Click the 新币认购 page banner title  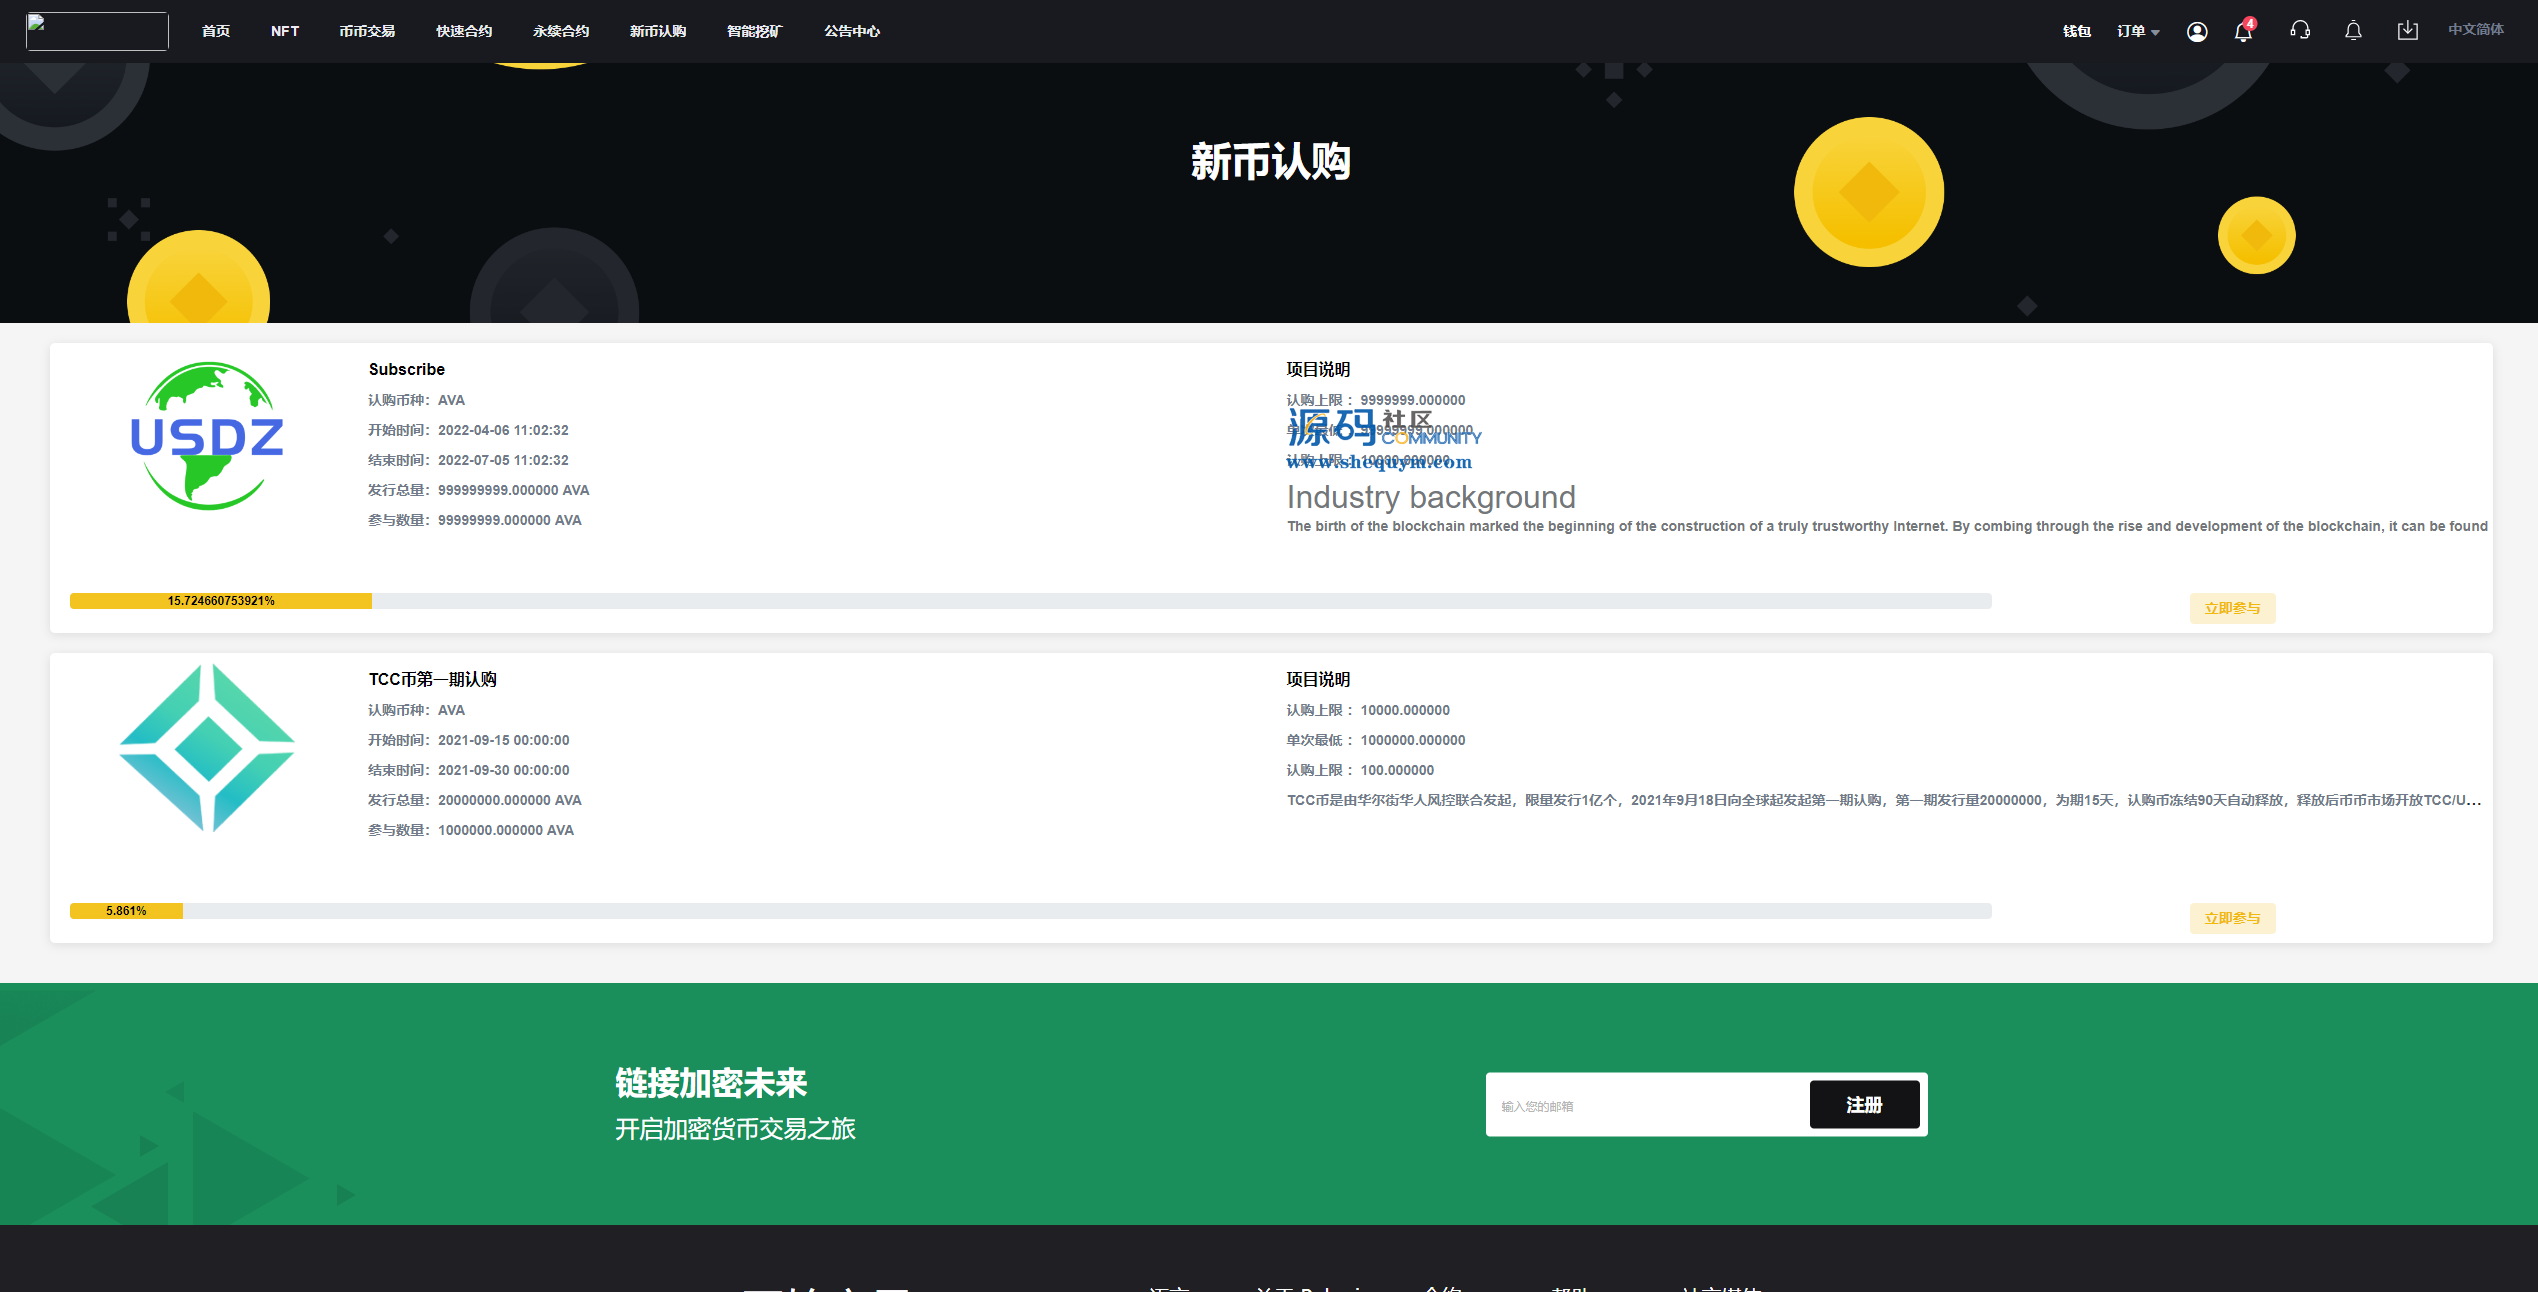1270,161
